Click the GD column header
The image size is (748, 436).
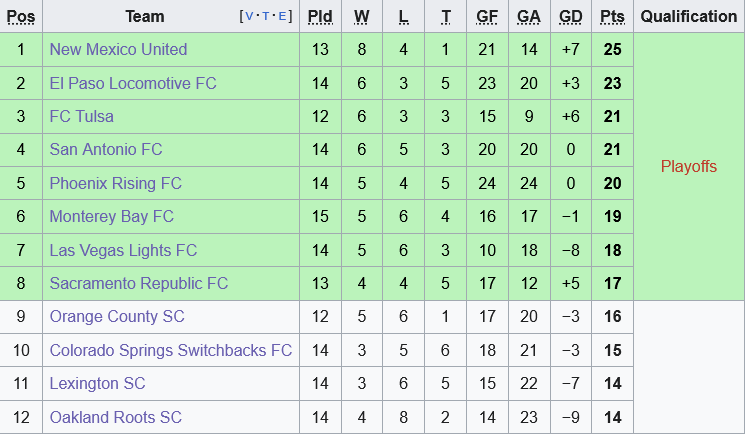pyautogui.click(x=571, y=17)
